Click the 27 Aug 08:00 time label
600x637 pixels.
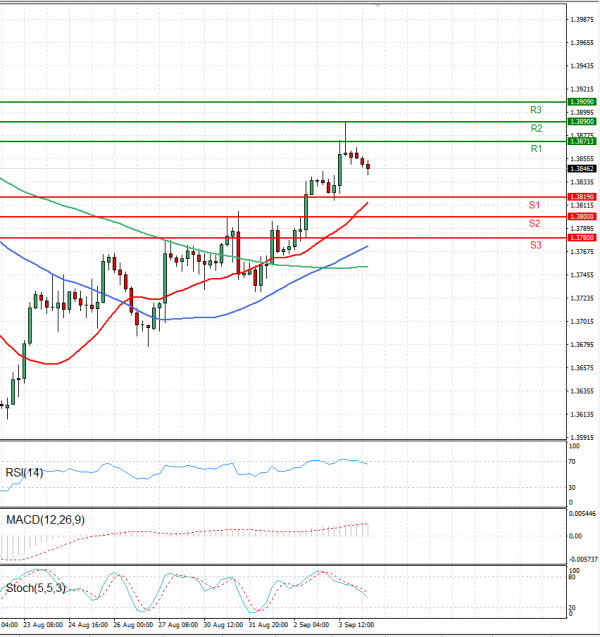pos(178,624)
